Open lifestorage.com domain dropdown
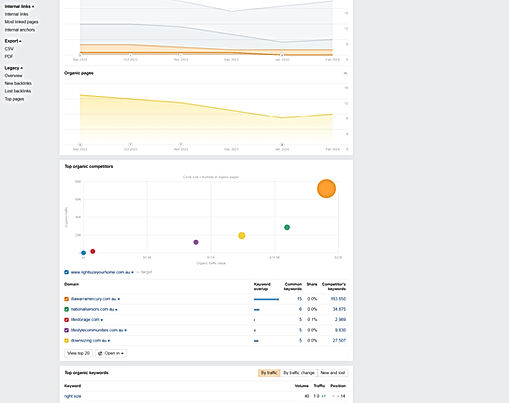This screenshot has width=509, height=403. [102, 320]
